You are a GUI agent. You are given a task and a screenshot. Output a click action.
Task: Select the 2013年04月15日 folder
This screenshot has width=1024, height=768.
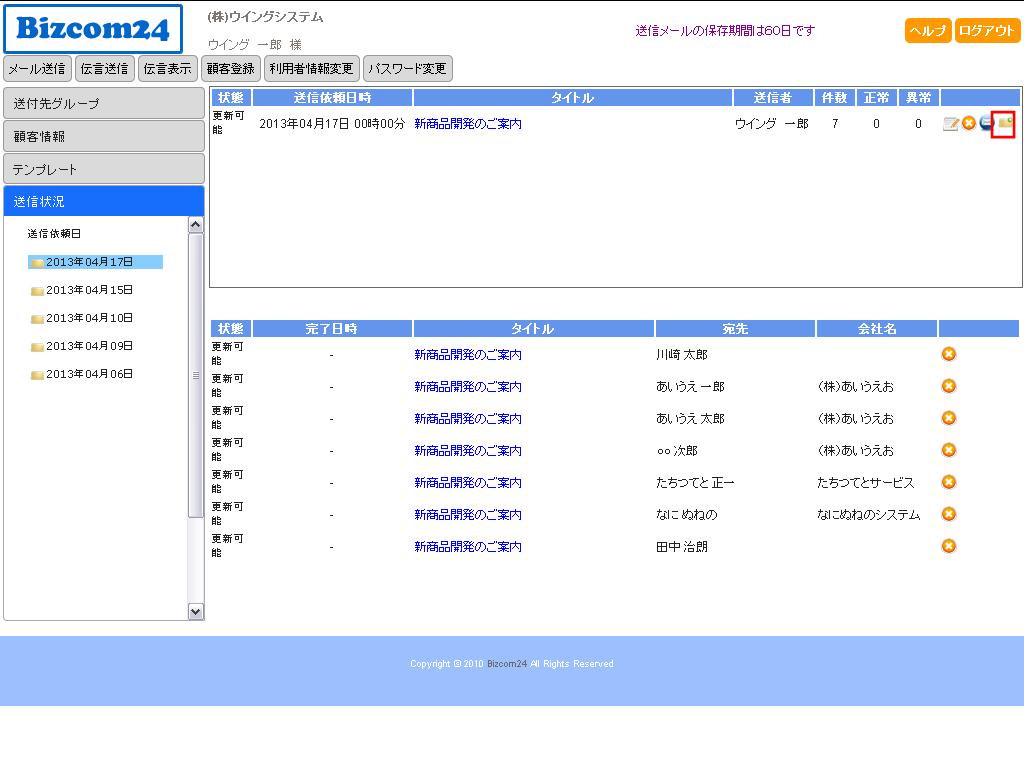89,290
